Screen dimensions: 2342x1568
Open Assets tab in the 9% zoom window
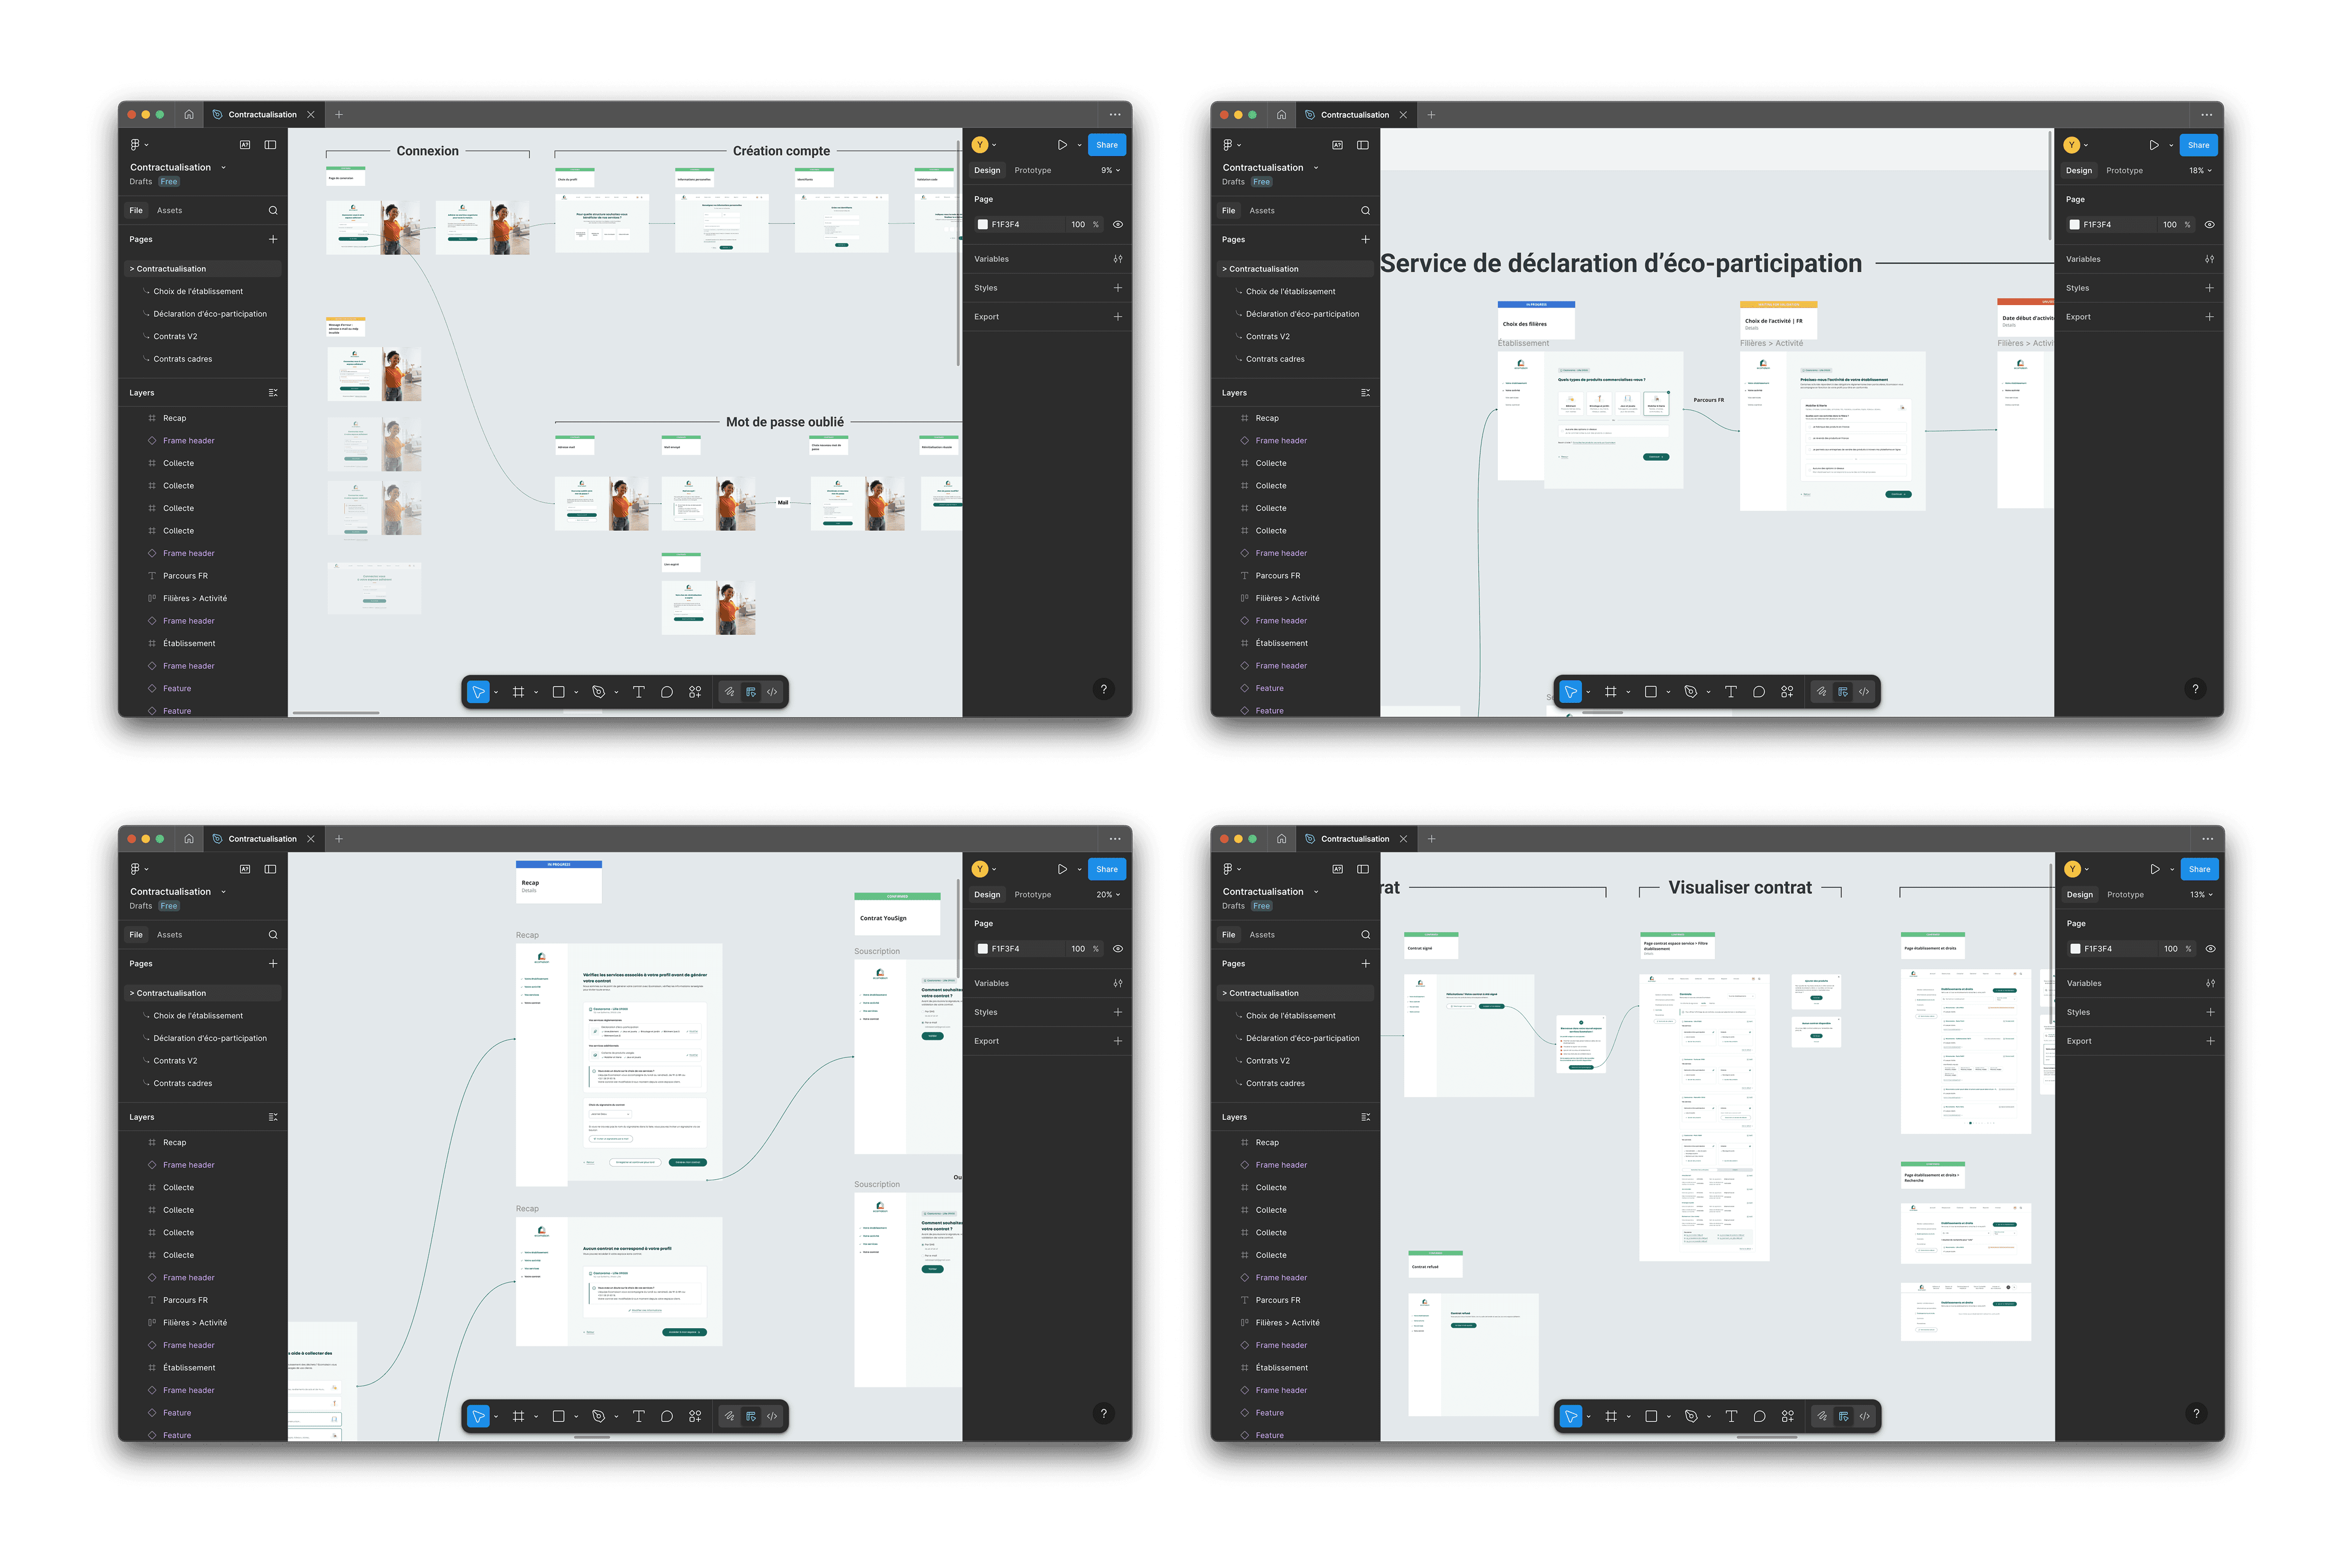[170, 211]
